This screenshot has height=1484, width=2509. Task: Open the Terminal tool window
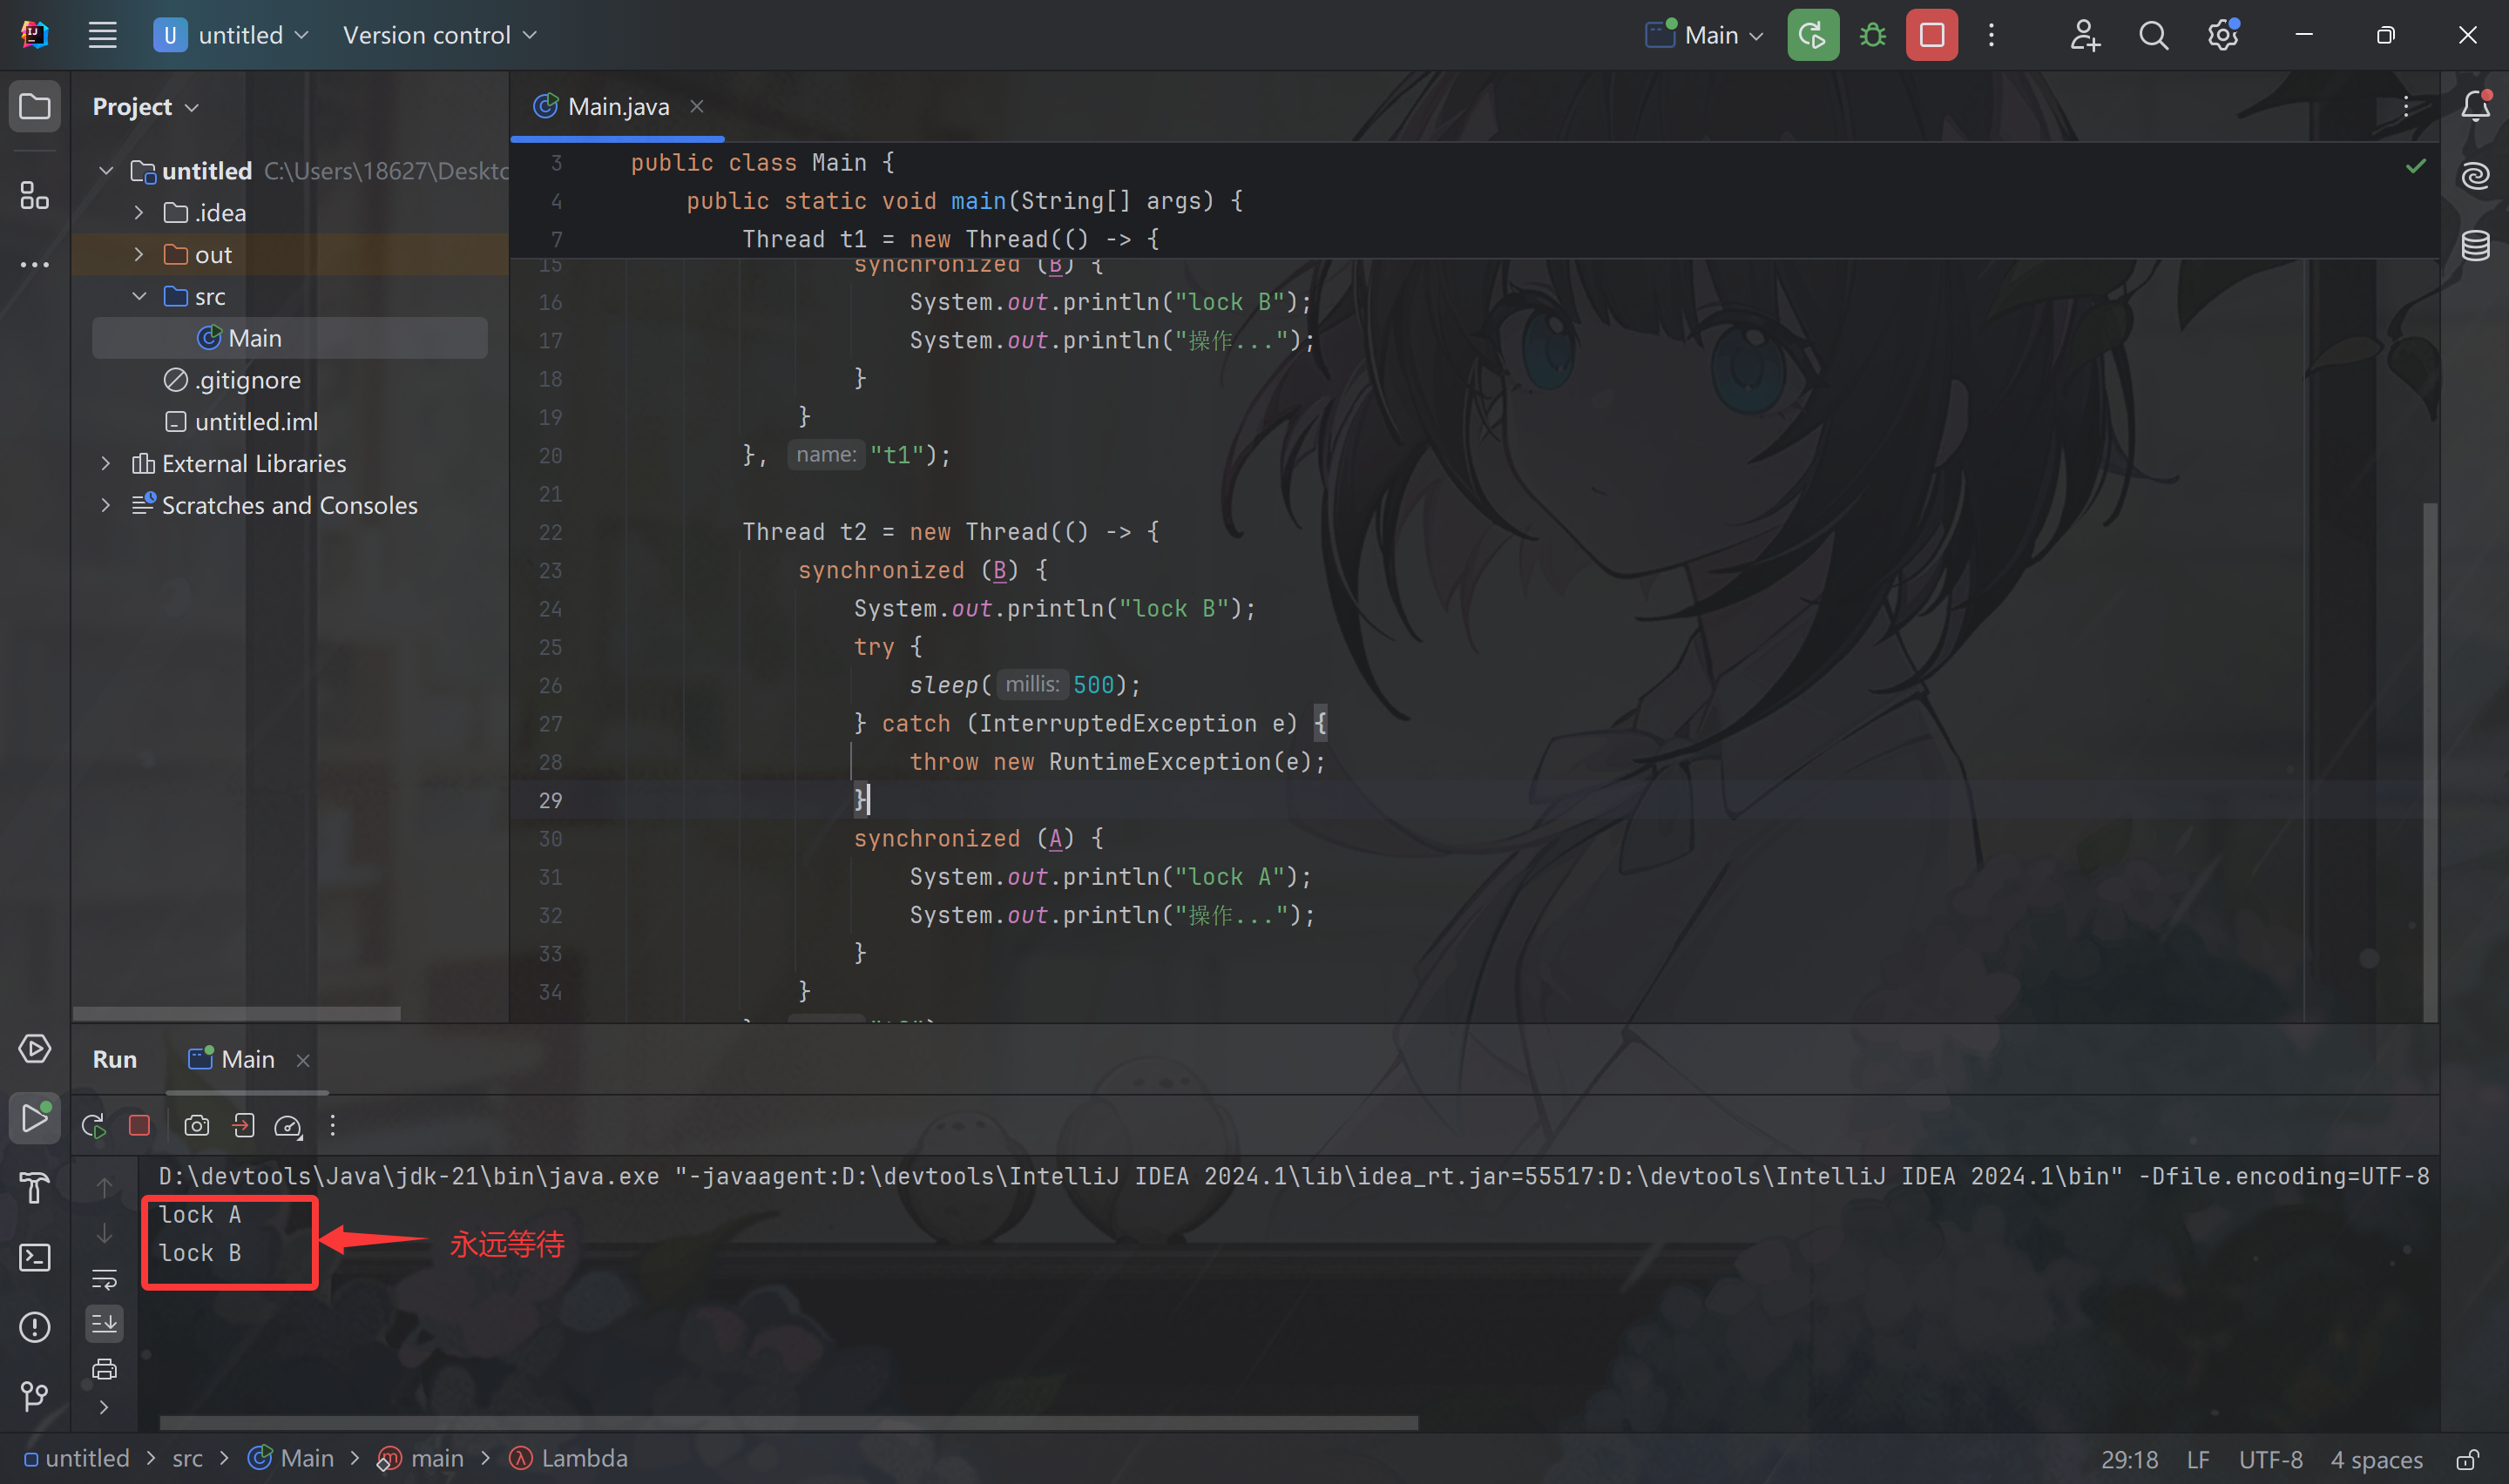[35, 1257]
